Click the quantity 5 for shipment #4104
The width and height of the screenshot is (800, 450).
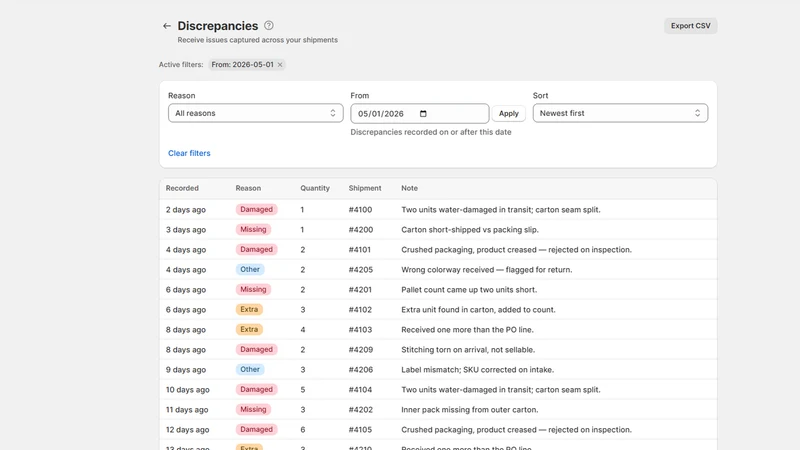coord(303,390)
